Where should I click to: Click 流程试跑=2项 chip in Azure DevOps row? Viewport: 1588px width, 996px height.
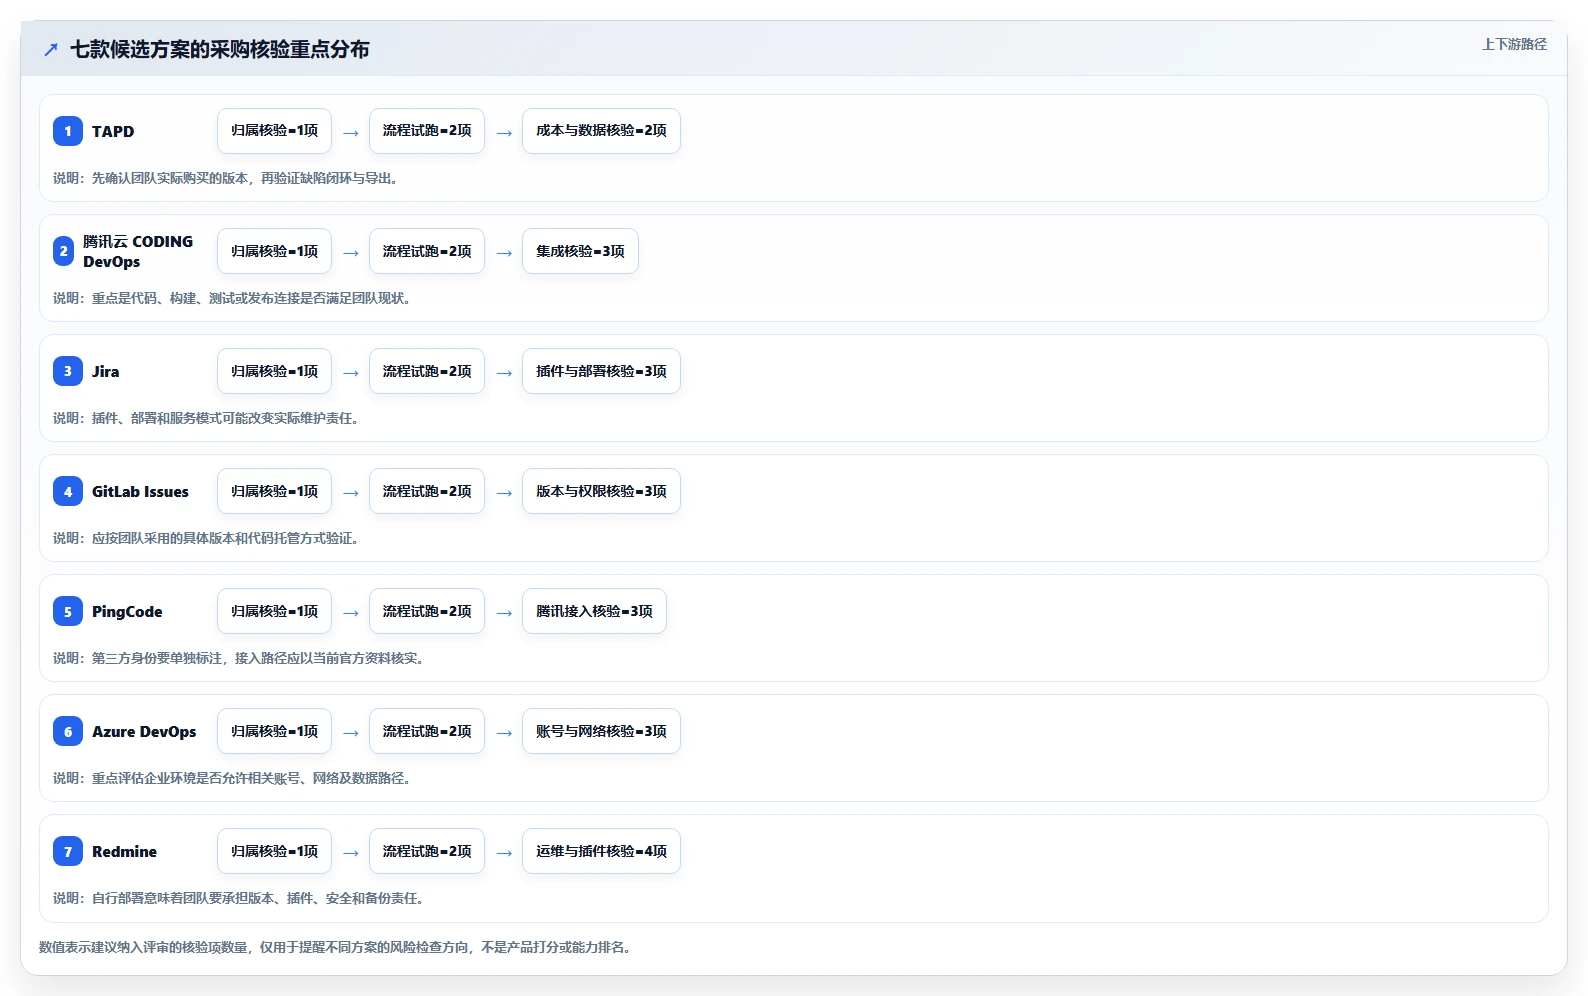pos(427,731)
